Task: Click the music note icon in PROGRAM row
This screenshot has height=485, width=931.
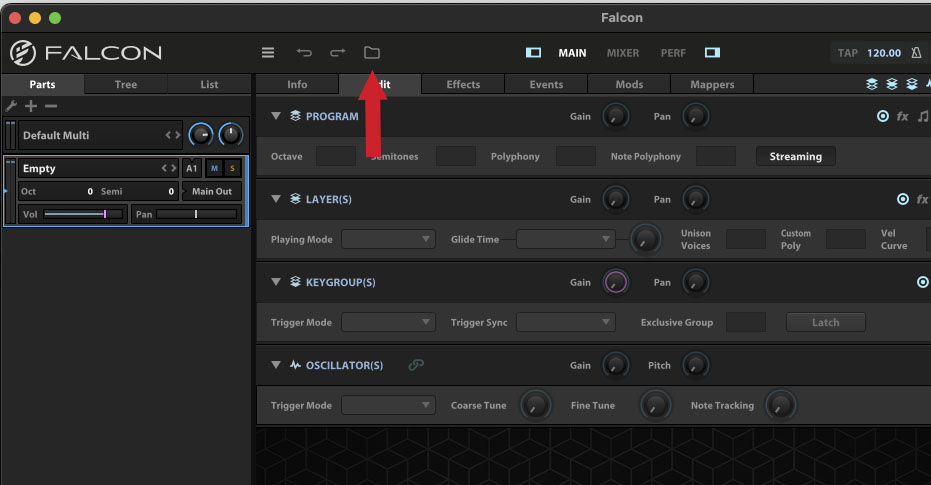Action: point(923,116)
